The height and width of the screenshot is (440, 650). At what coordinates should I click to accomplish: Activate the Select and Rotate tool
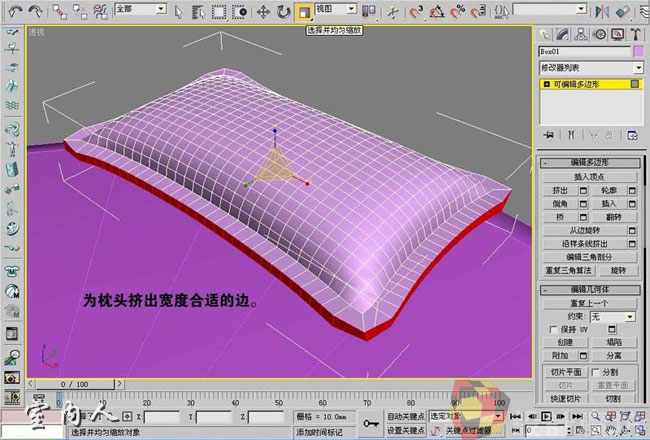coord(284,12)
